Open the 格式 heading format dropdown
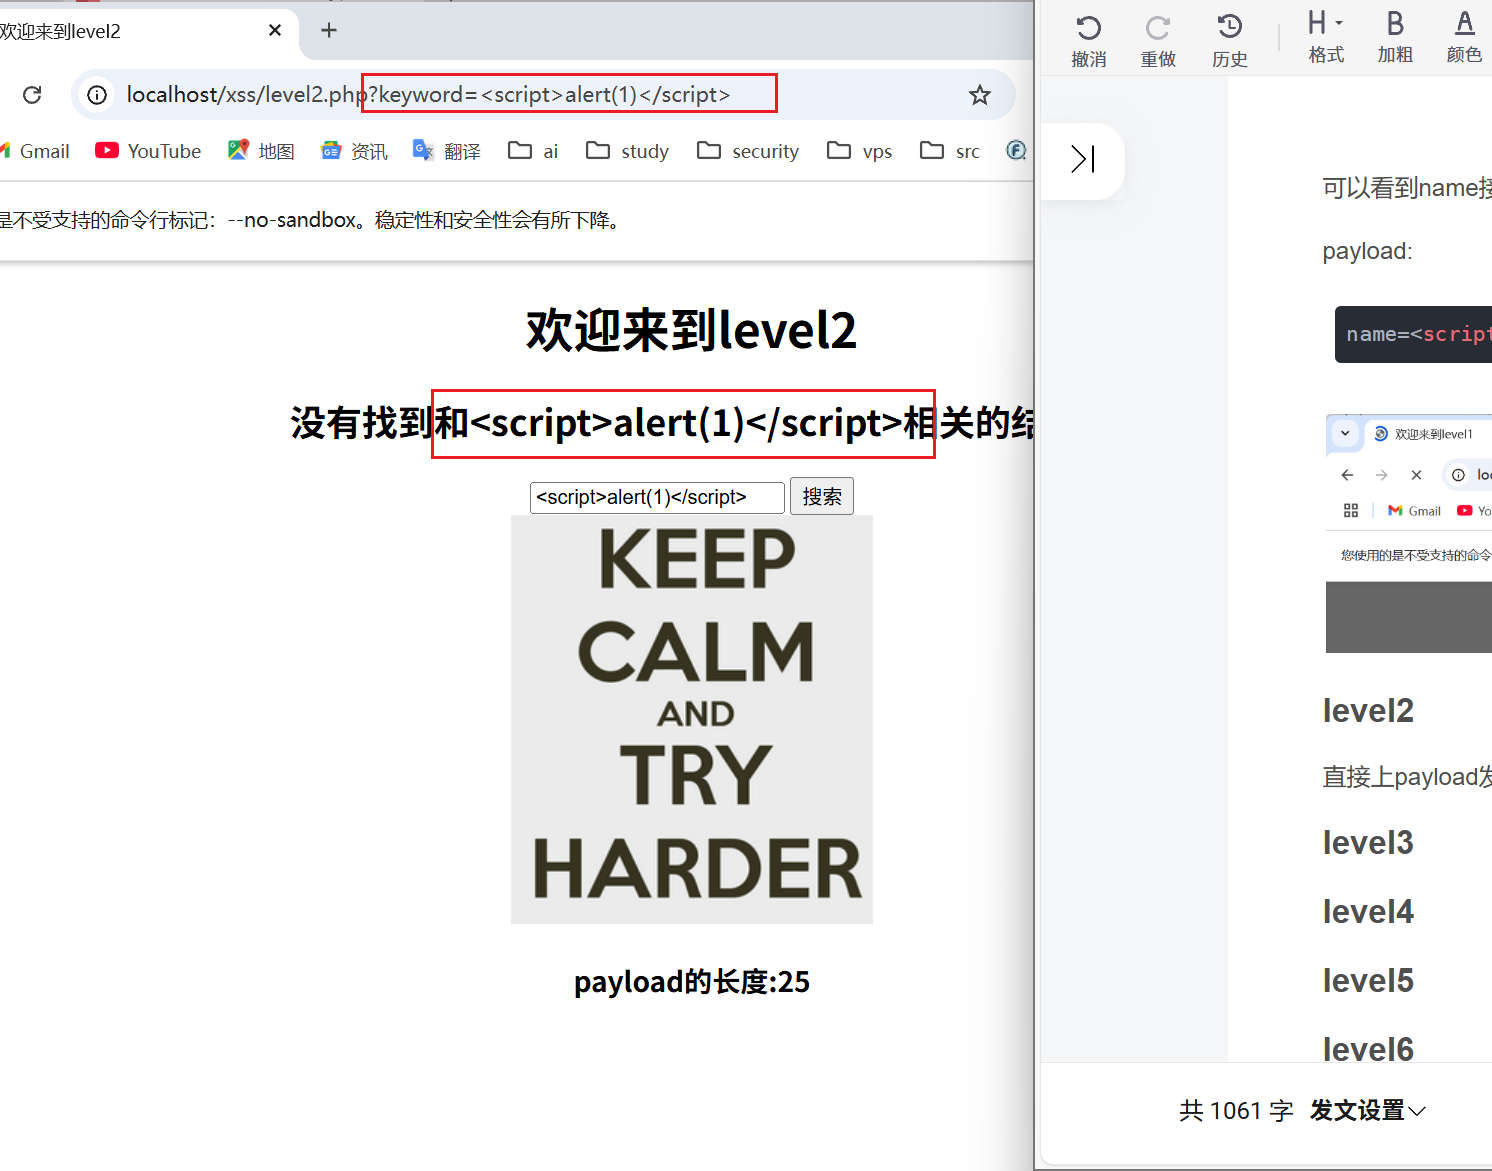Viewport: 1492px width, 1171px height. pos(1326,37)
